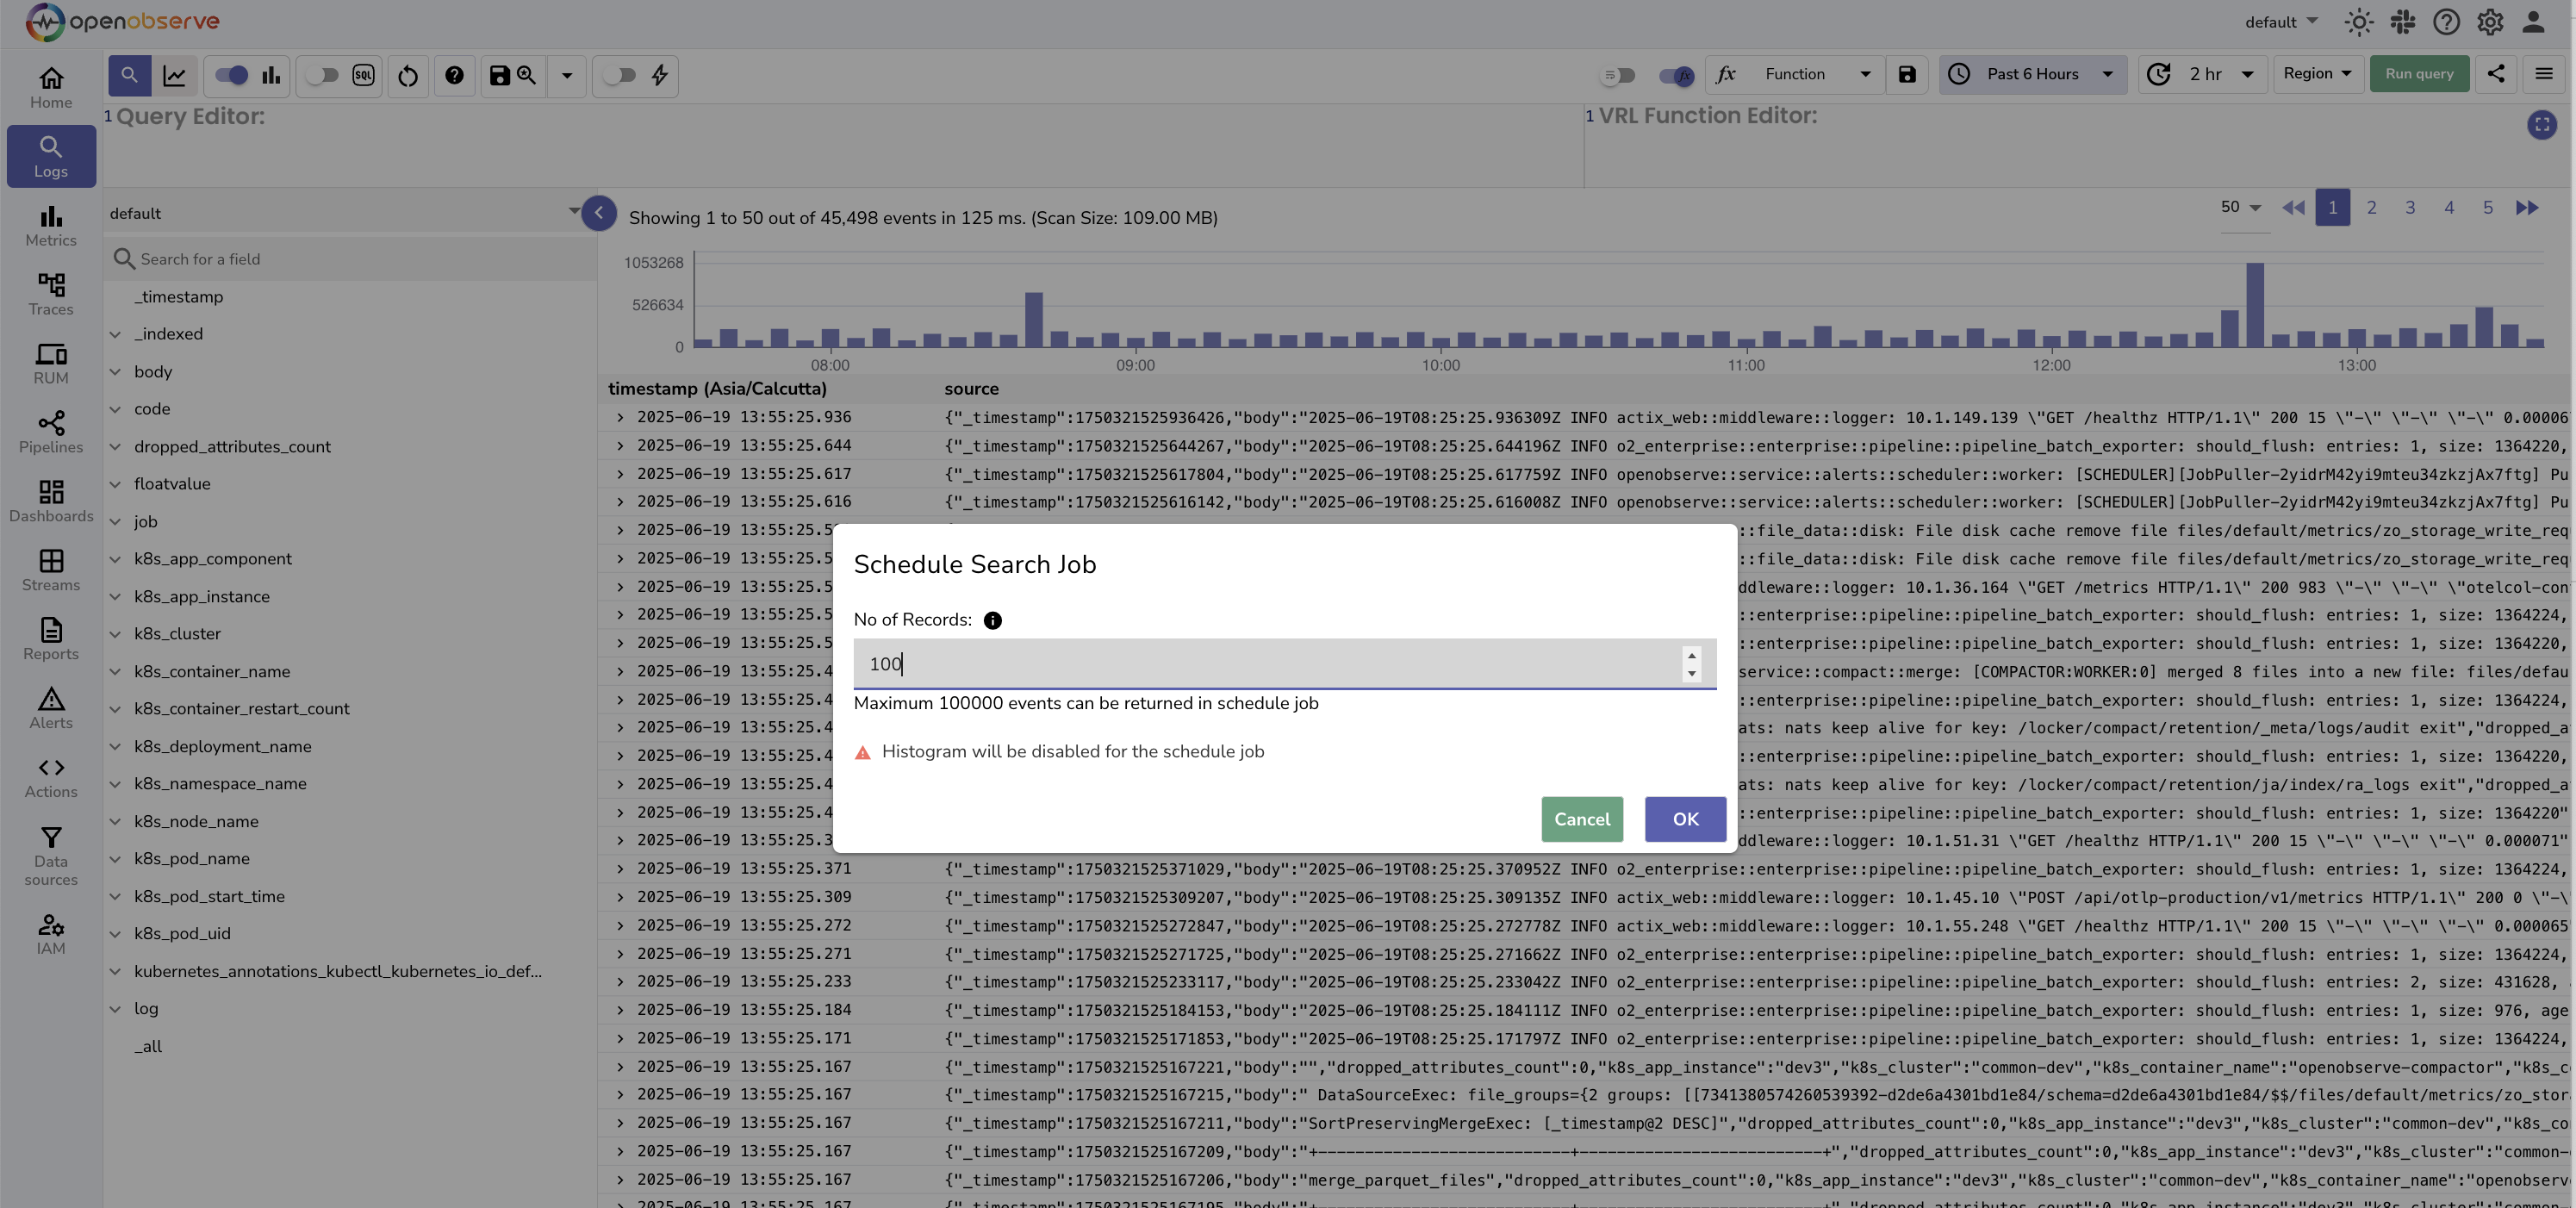Open Actions in the sidebar

point(51,778)
